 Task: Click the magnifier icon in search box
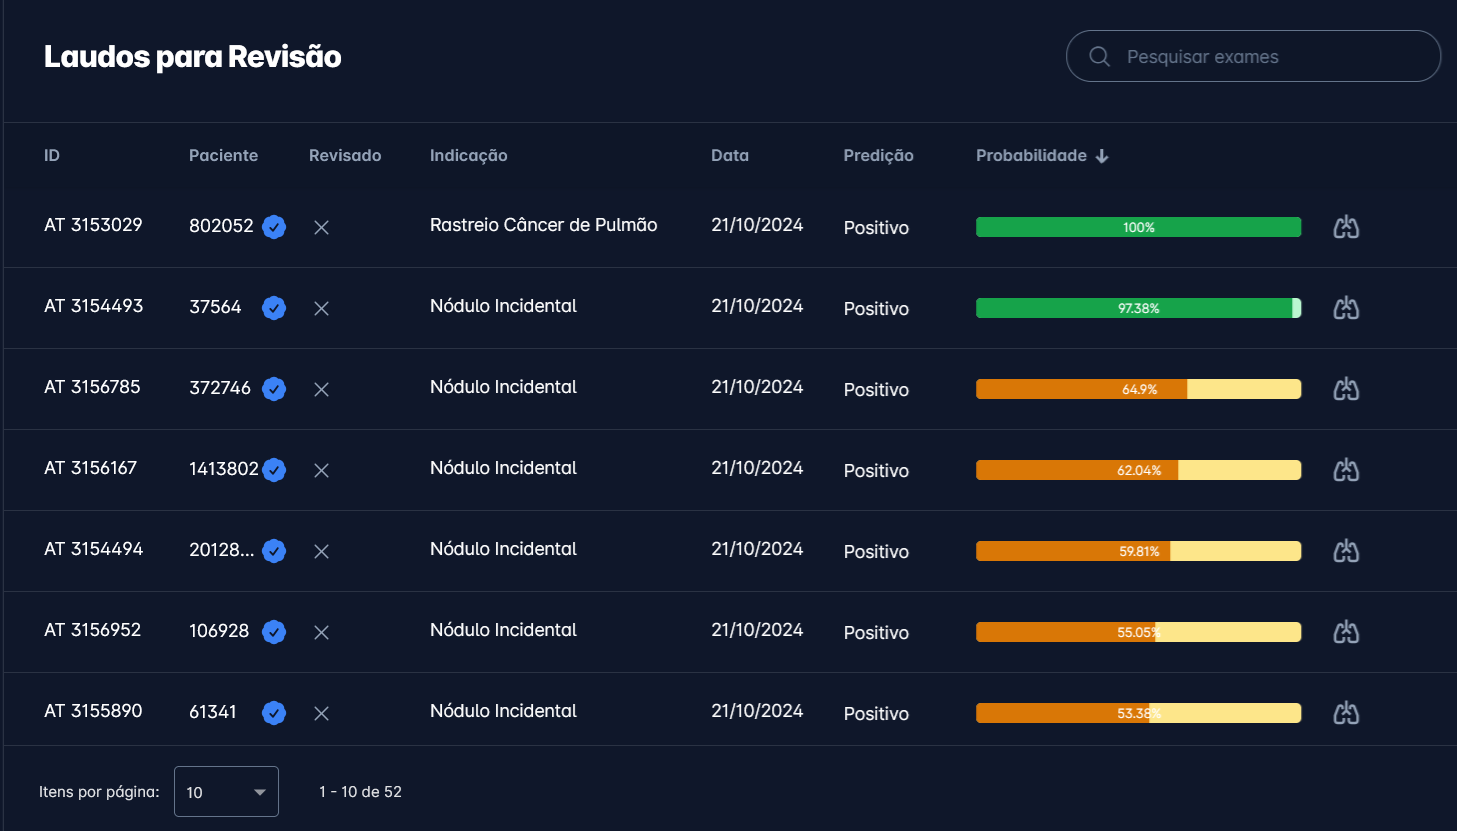1099,56
